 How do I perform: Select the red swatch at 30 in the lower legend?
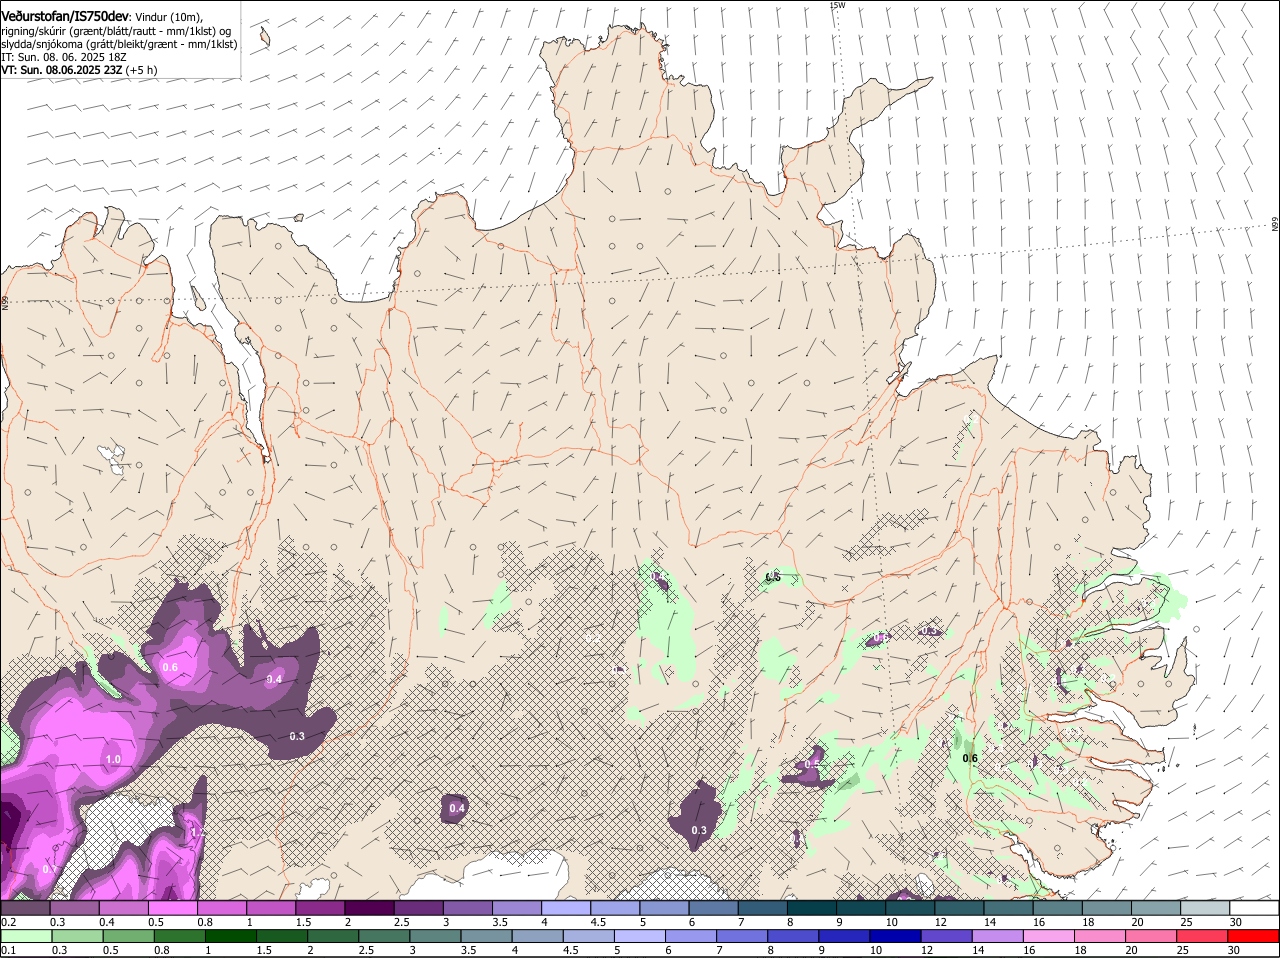[1254, 936]
